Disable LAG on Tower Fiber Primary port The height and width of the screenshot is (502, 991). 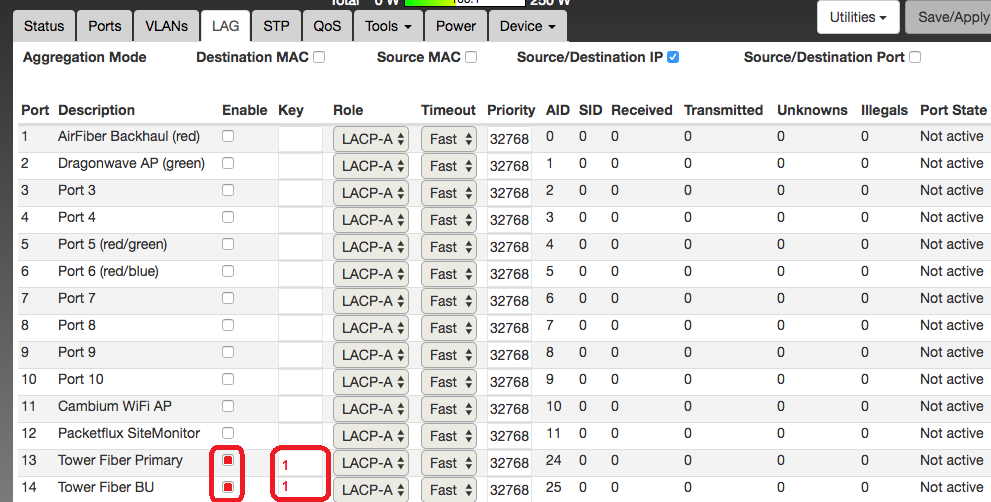pyautogui.click(x=229, y=460)
